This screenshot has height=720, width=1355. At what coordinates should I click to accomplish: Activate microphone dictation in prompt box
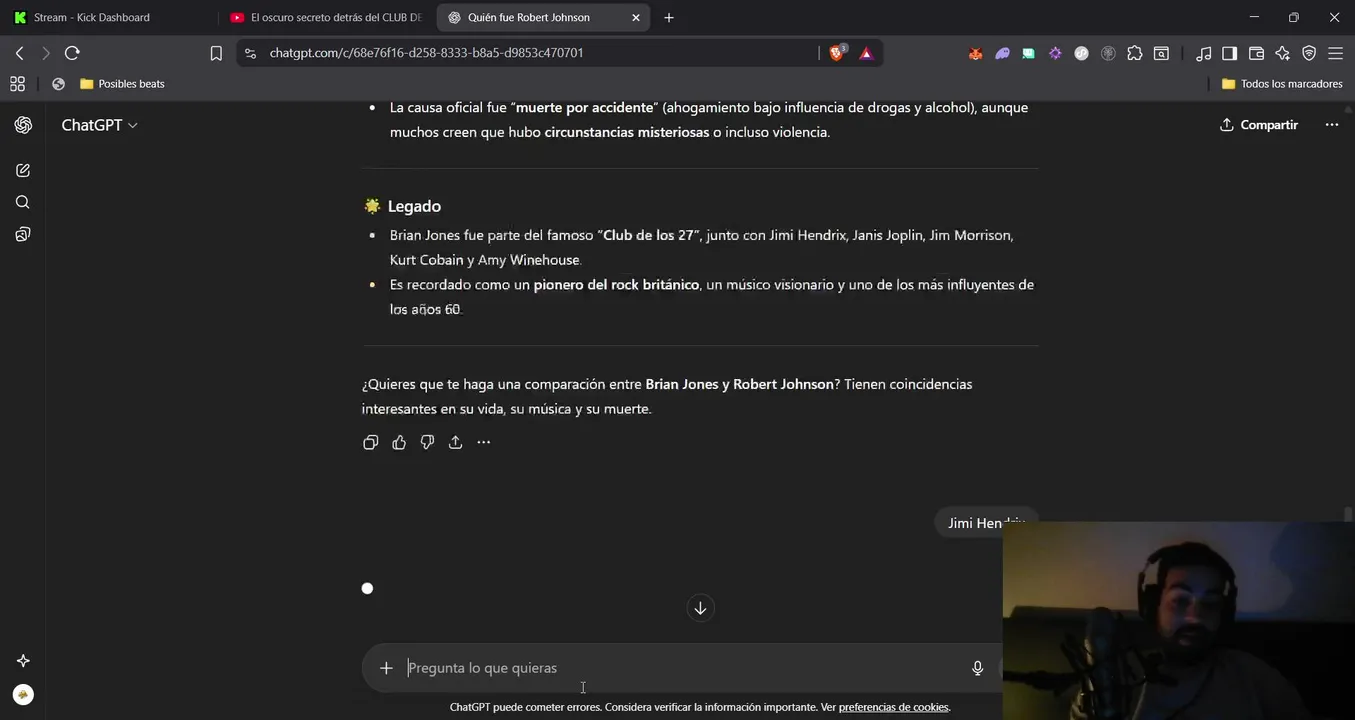pyautogui.click(x=978, y=668)
